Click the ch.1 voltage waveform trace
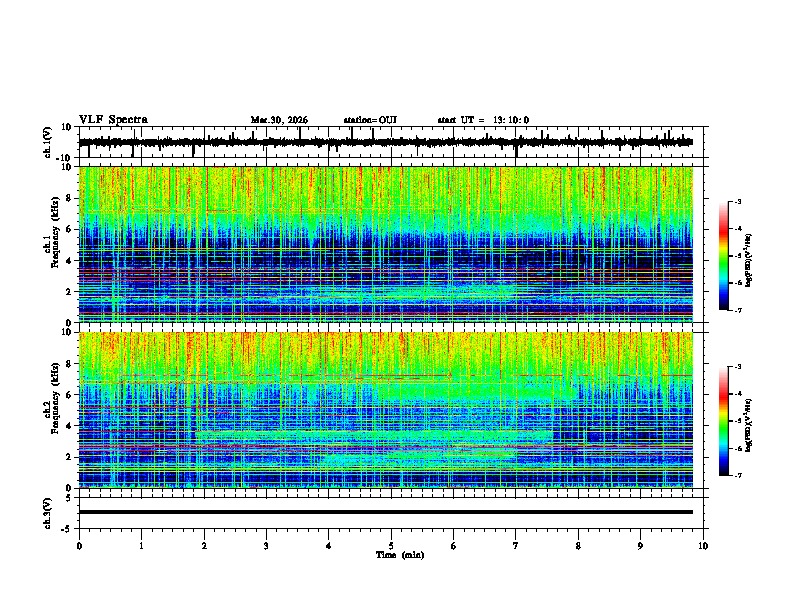The width and height of the screenshot is (792, 612). pos(385,142)
